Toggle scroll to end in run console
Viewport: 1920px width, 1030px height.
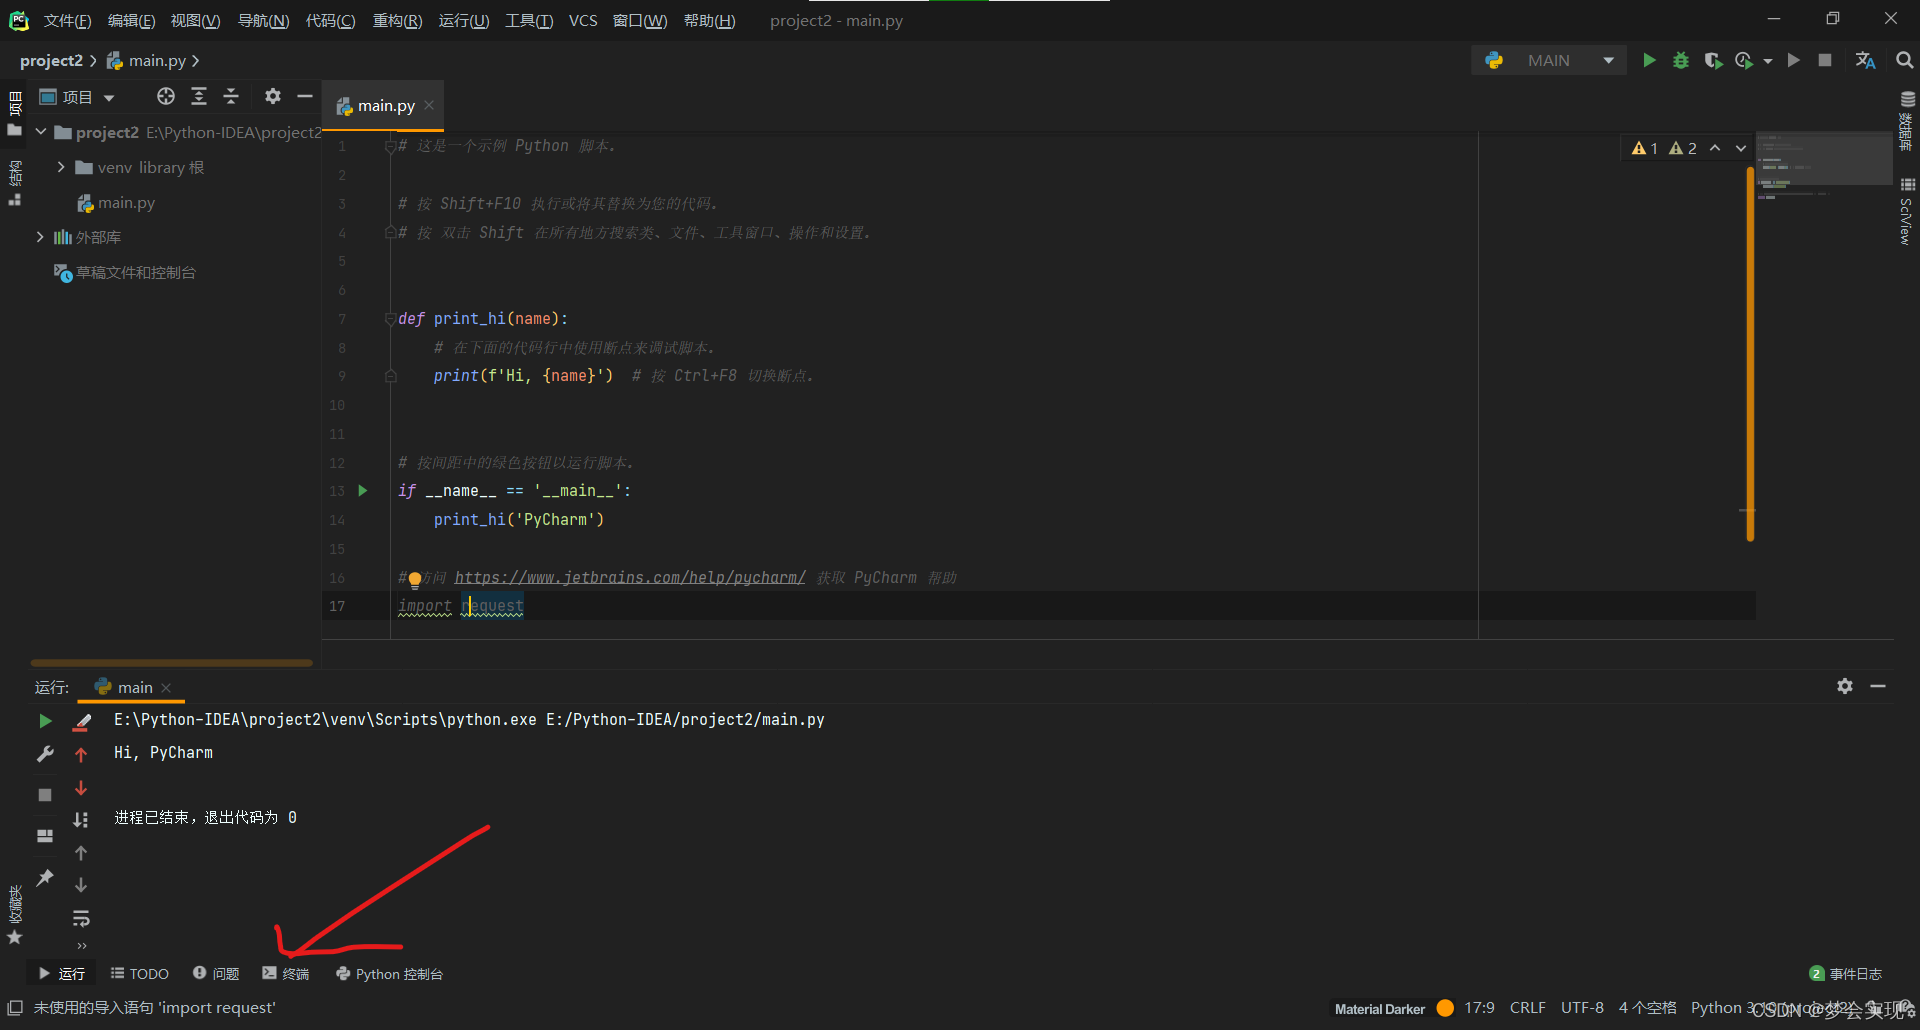(81, 820)
